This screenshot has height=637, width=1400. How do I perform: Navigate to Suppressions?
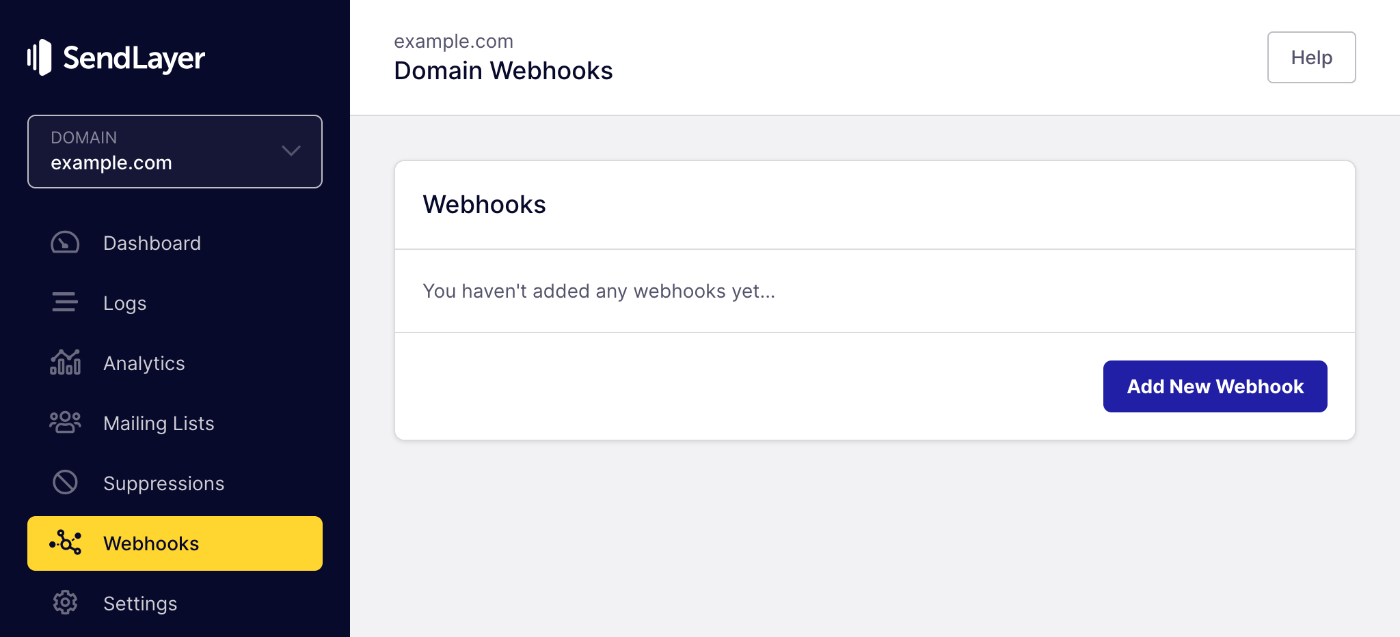tap(164, 482)
